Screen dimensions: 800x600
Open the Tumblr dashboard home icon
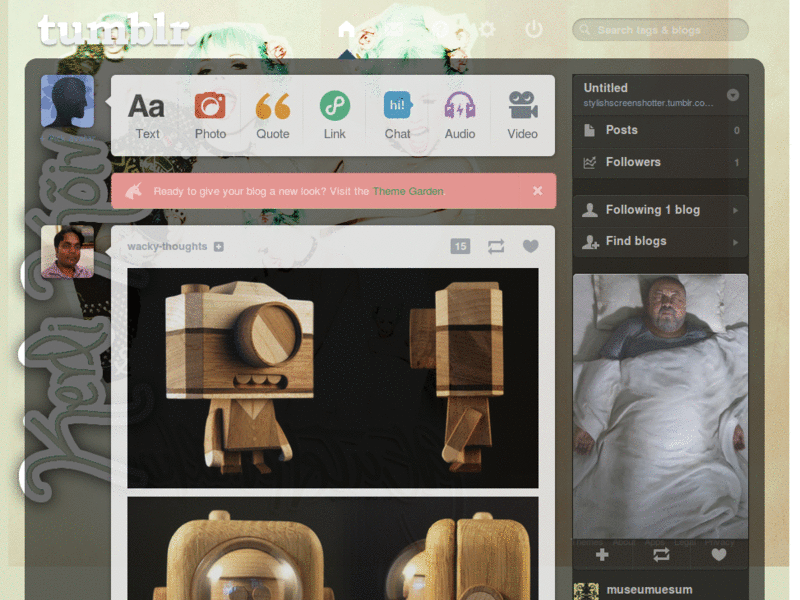click(347, 29)
